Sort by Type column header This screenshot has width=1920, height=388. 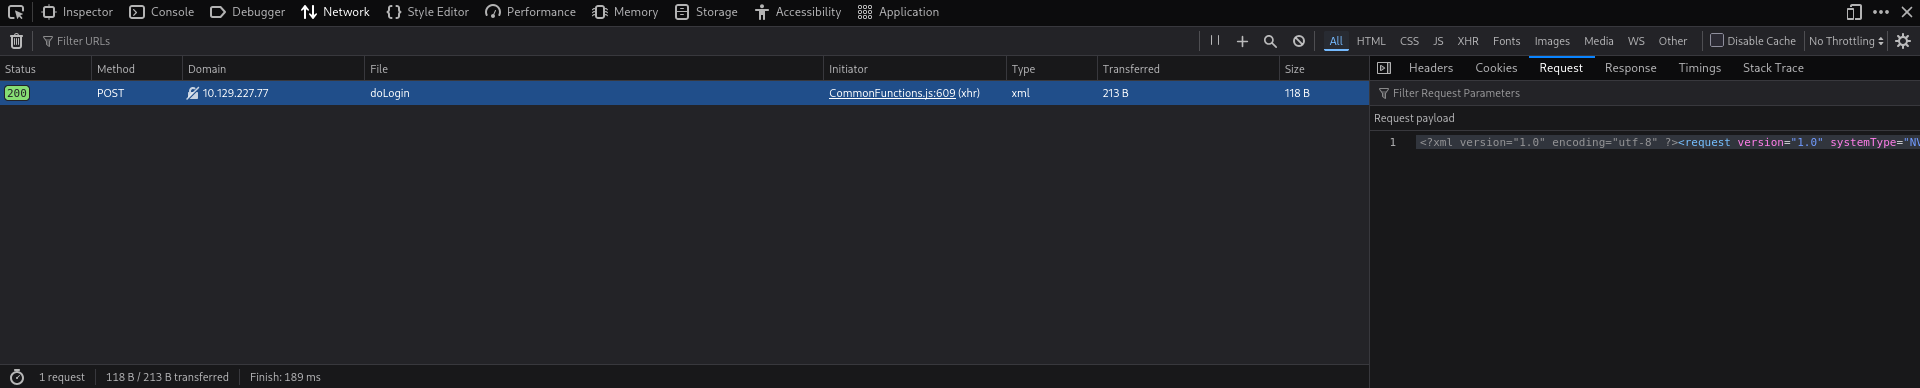tap(1052, 69)
